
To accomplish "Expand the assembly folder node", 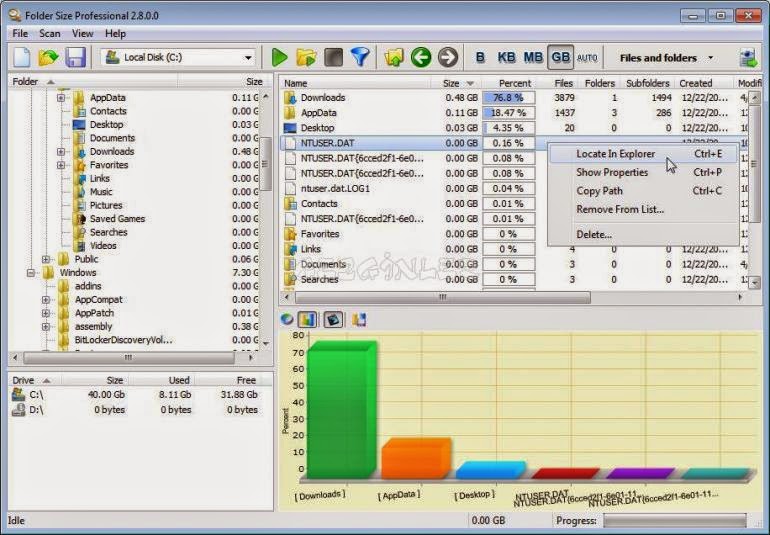I will [46, 327].
